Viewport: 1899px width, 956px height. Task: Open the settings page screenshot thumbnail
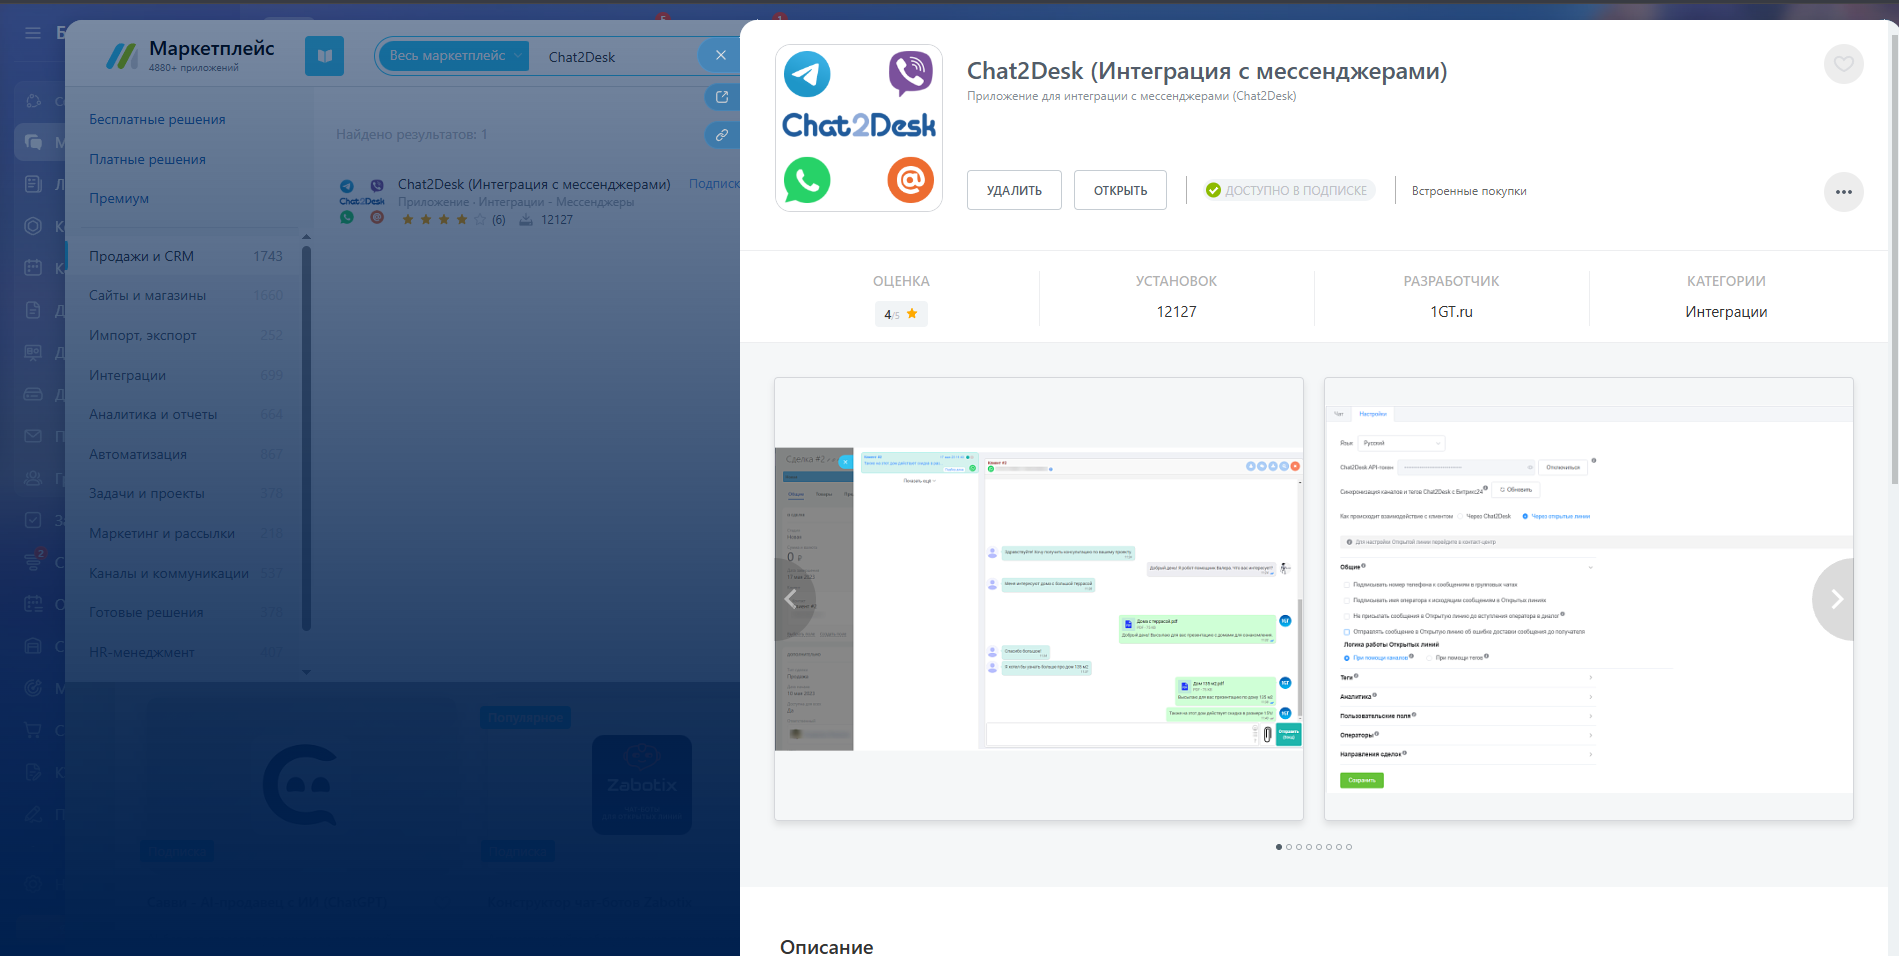(1587, 599)
